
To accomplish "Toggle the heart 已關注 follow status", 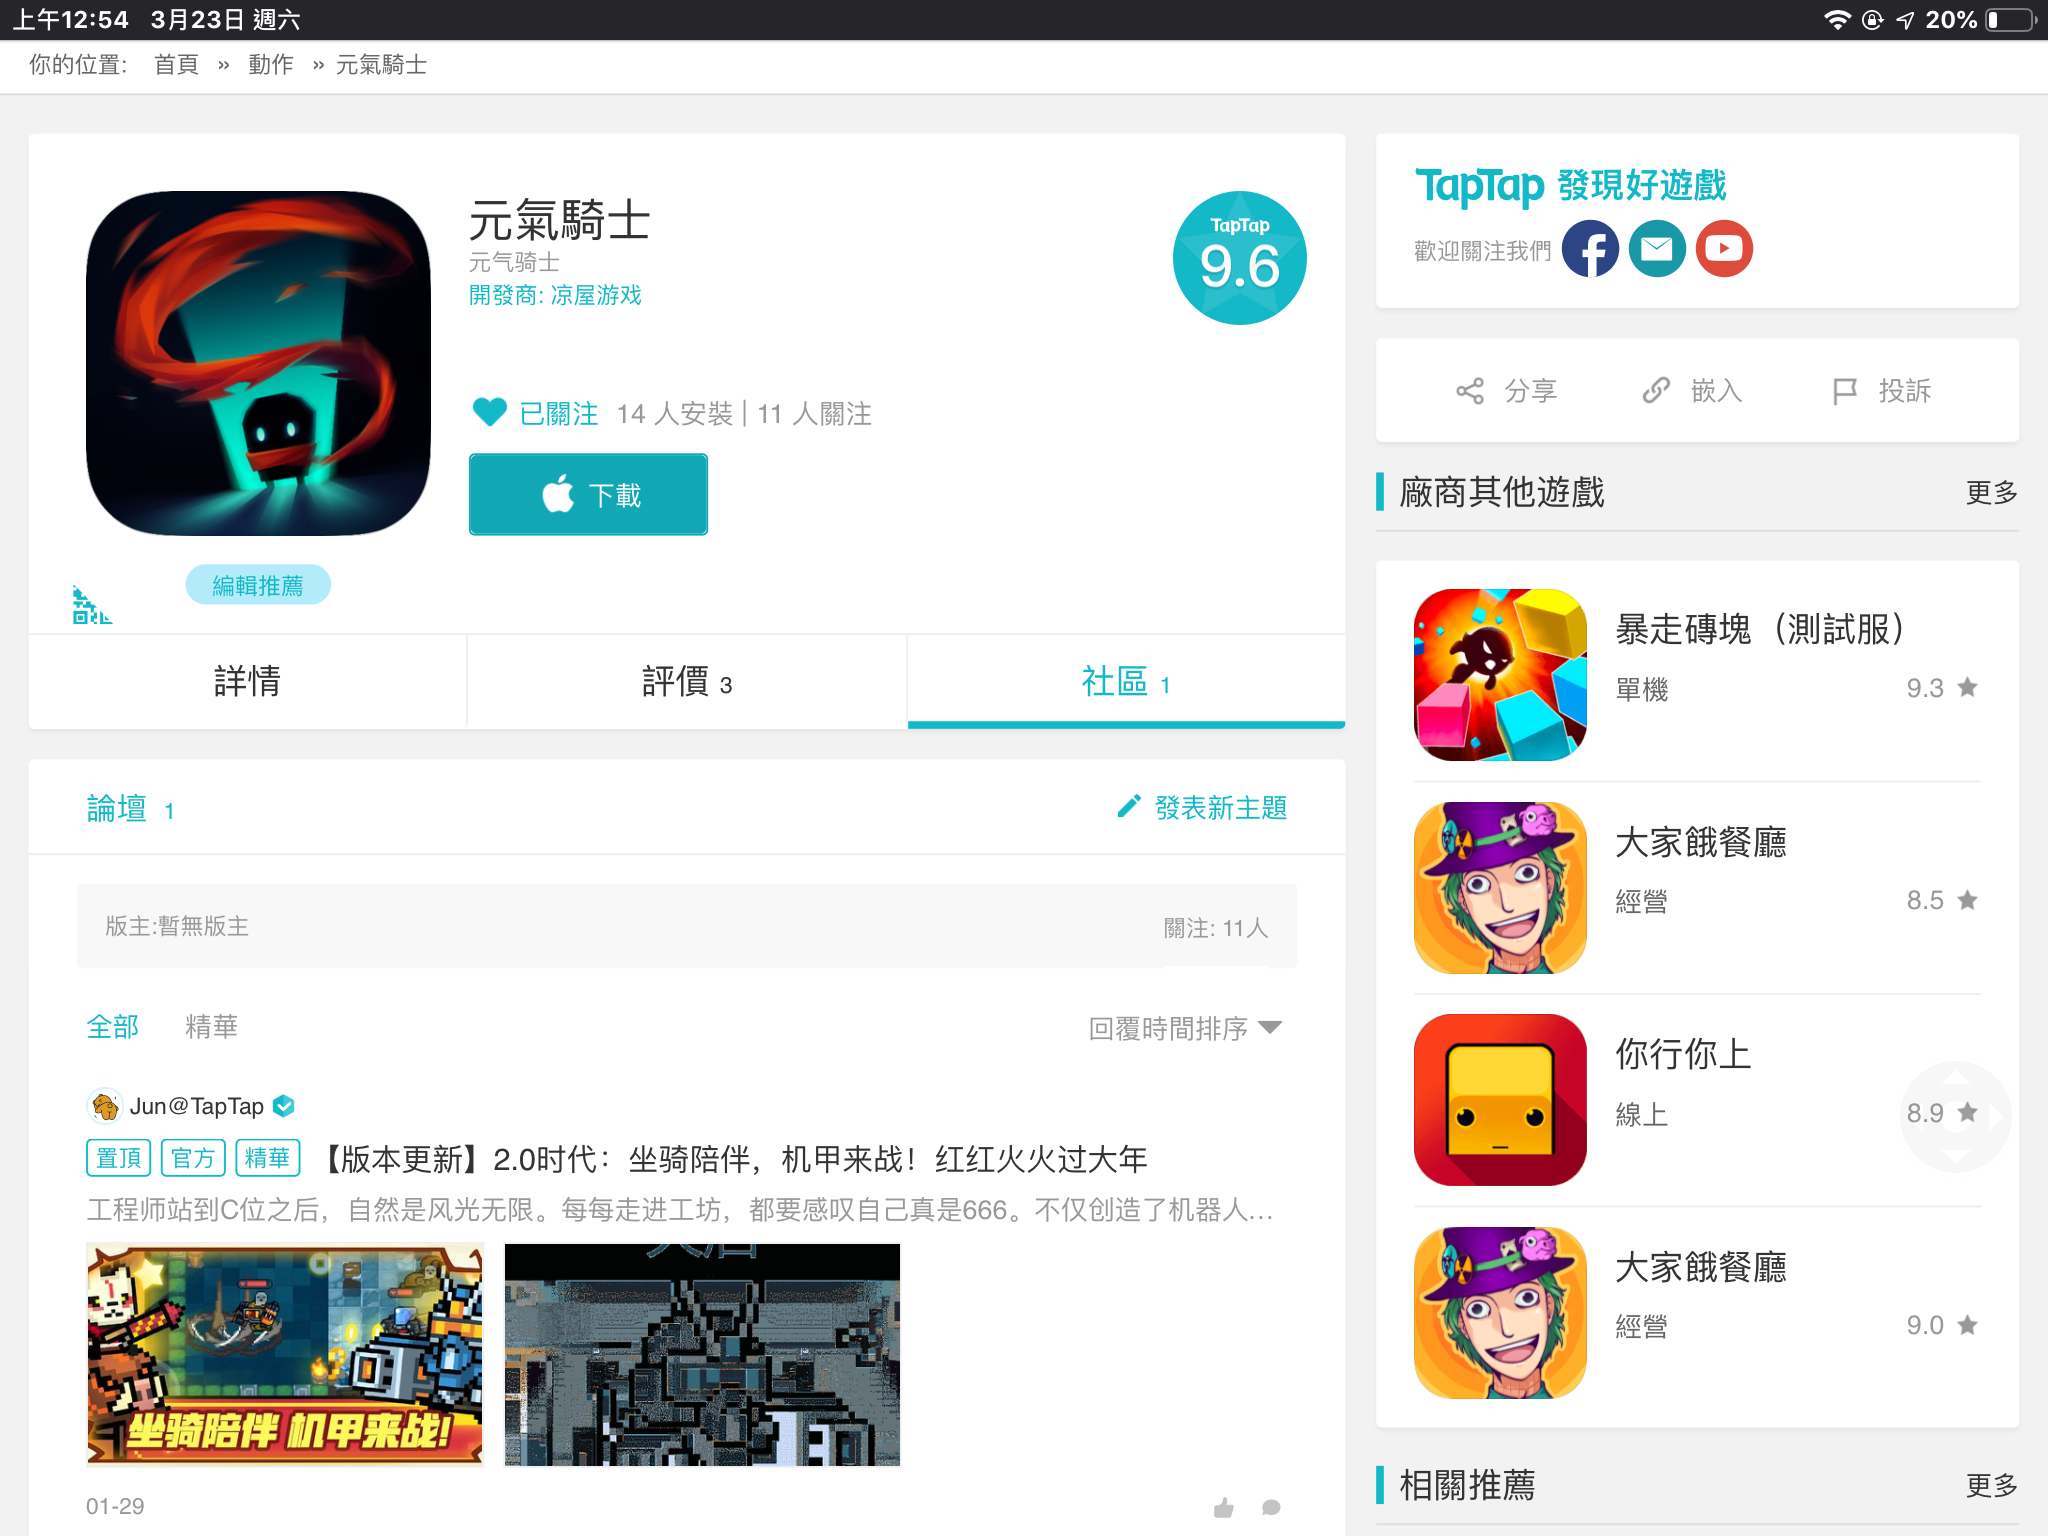I will click(535, 413).
